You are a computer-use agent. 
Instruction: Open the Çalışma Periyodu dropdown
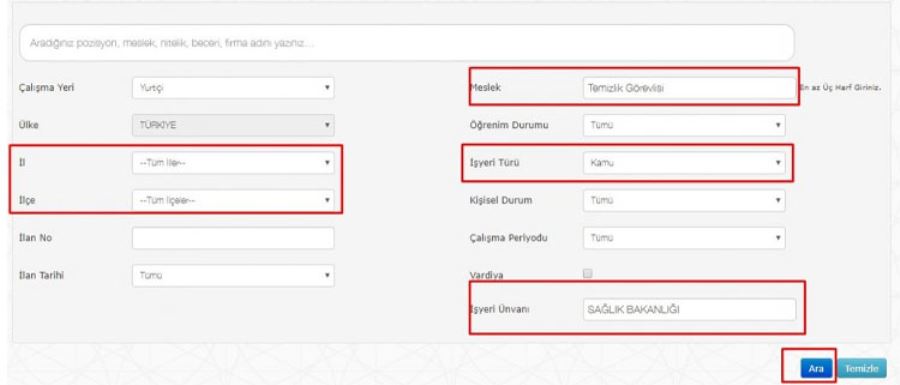pyautogui.click(x=684, y=238)
